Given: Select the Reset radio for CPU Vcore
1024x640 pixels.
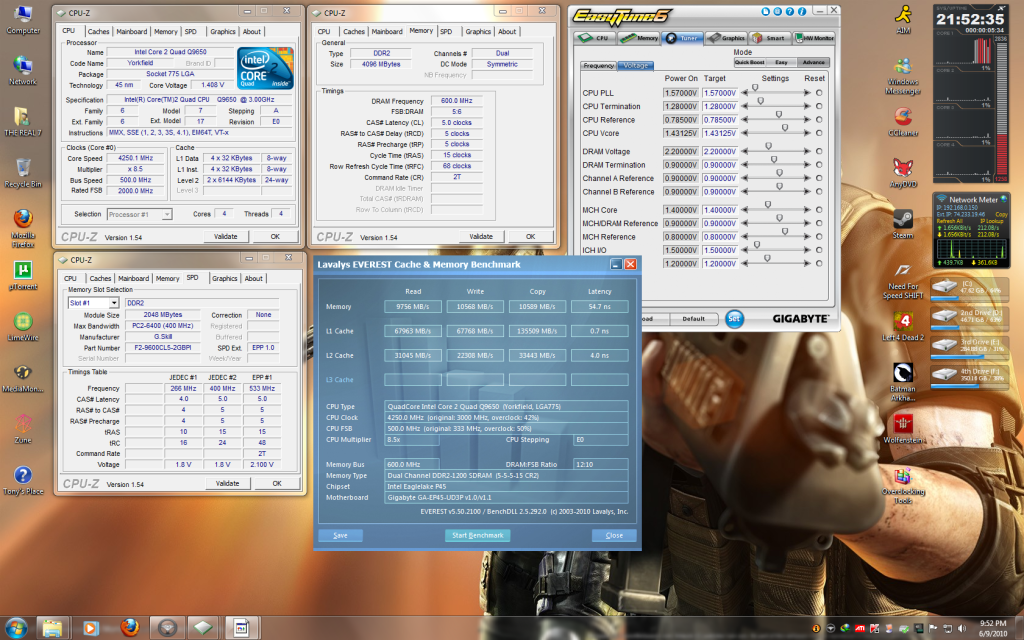Looking at the screenshot, I should coord(819,133).
